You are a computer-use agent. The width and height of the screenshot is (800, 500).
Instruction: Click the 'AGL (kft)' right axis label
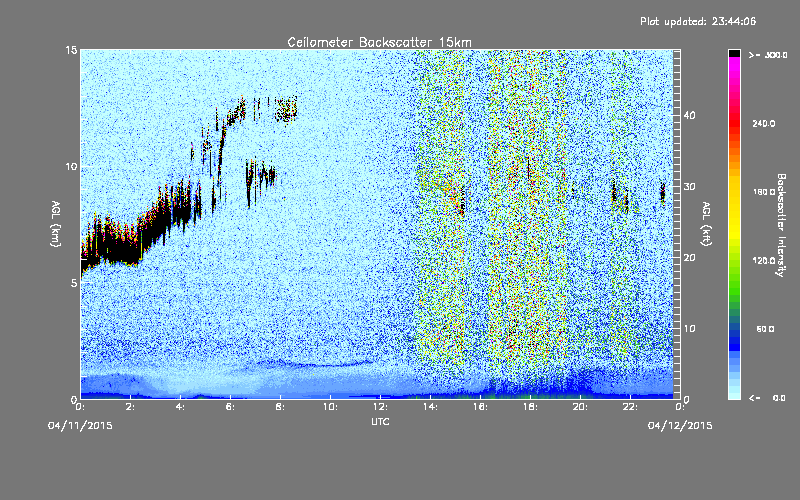point(706,223)
